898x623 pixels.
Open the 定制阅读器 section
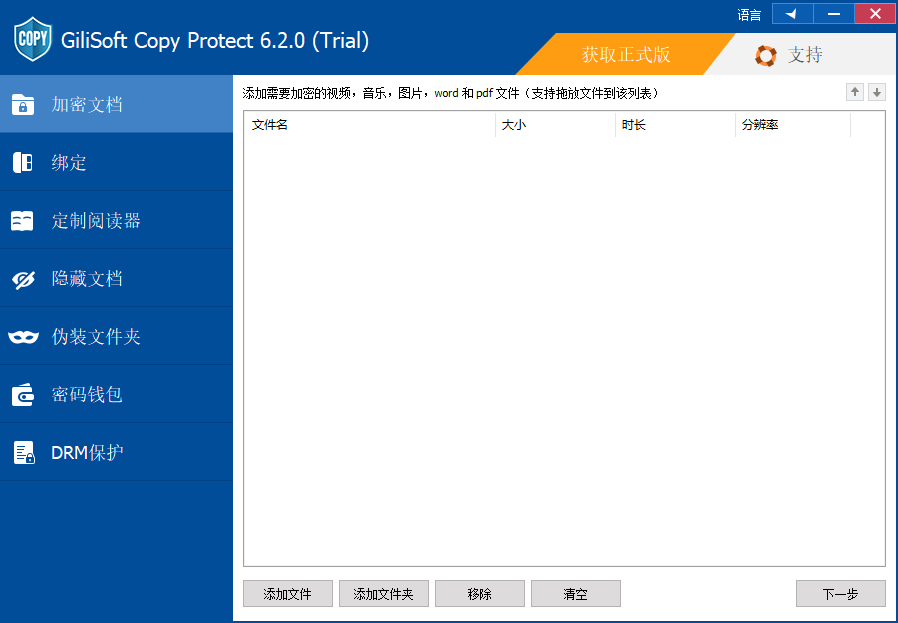point(116,220)
